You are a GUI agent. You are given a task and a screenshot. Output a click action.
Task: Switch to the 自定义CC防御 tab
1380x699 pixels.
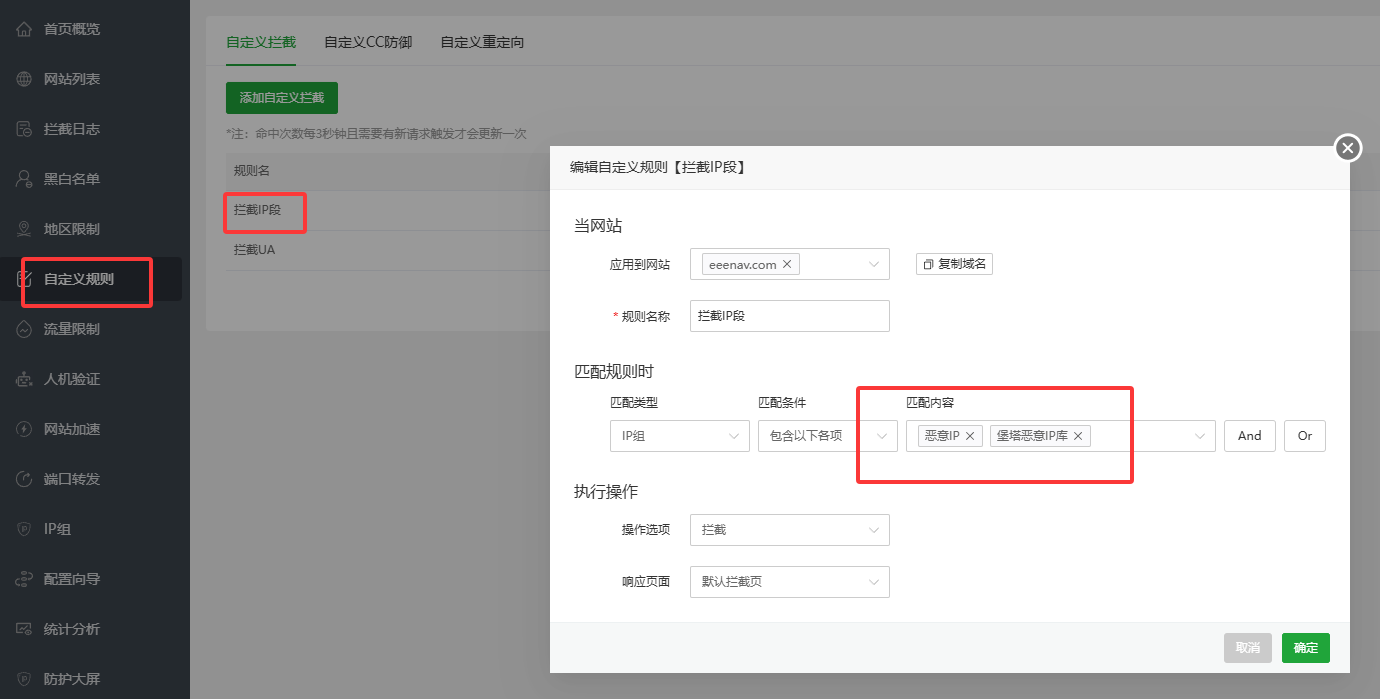click(368, 42)
